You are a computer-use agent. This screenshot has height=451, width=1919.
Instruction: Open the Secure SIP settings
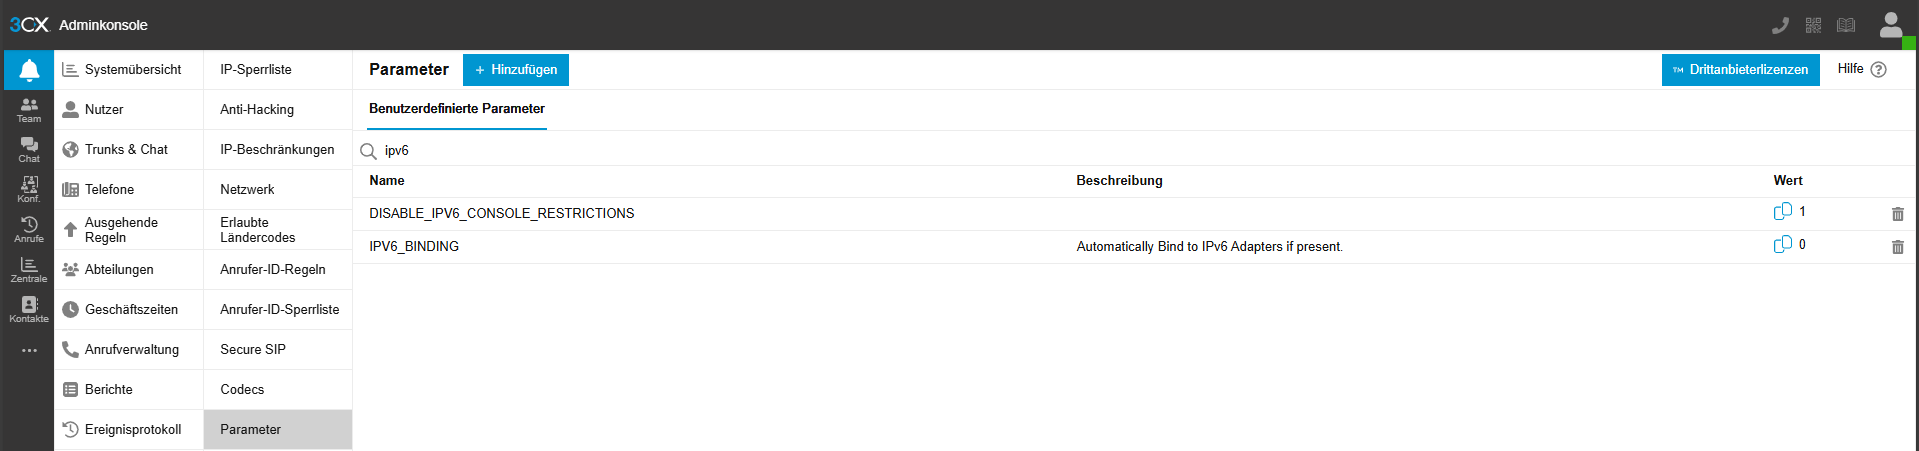click(253, 350)
